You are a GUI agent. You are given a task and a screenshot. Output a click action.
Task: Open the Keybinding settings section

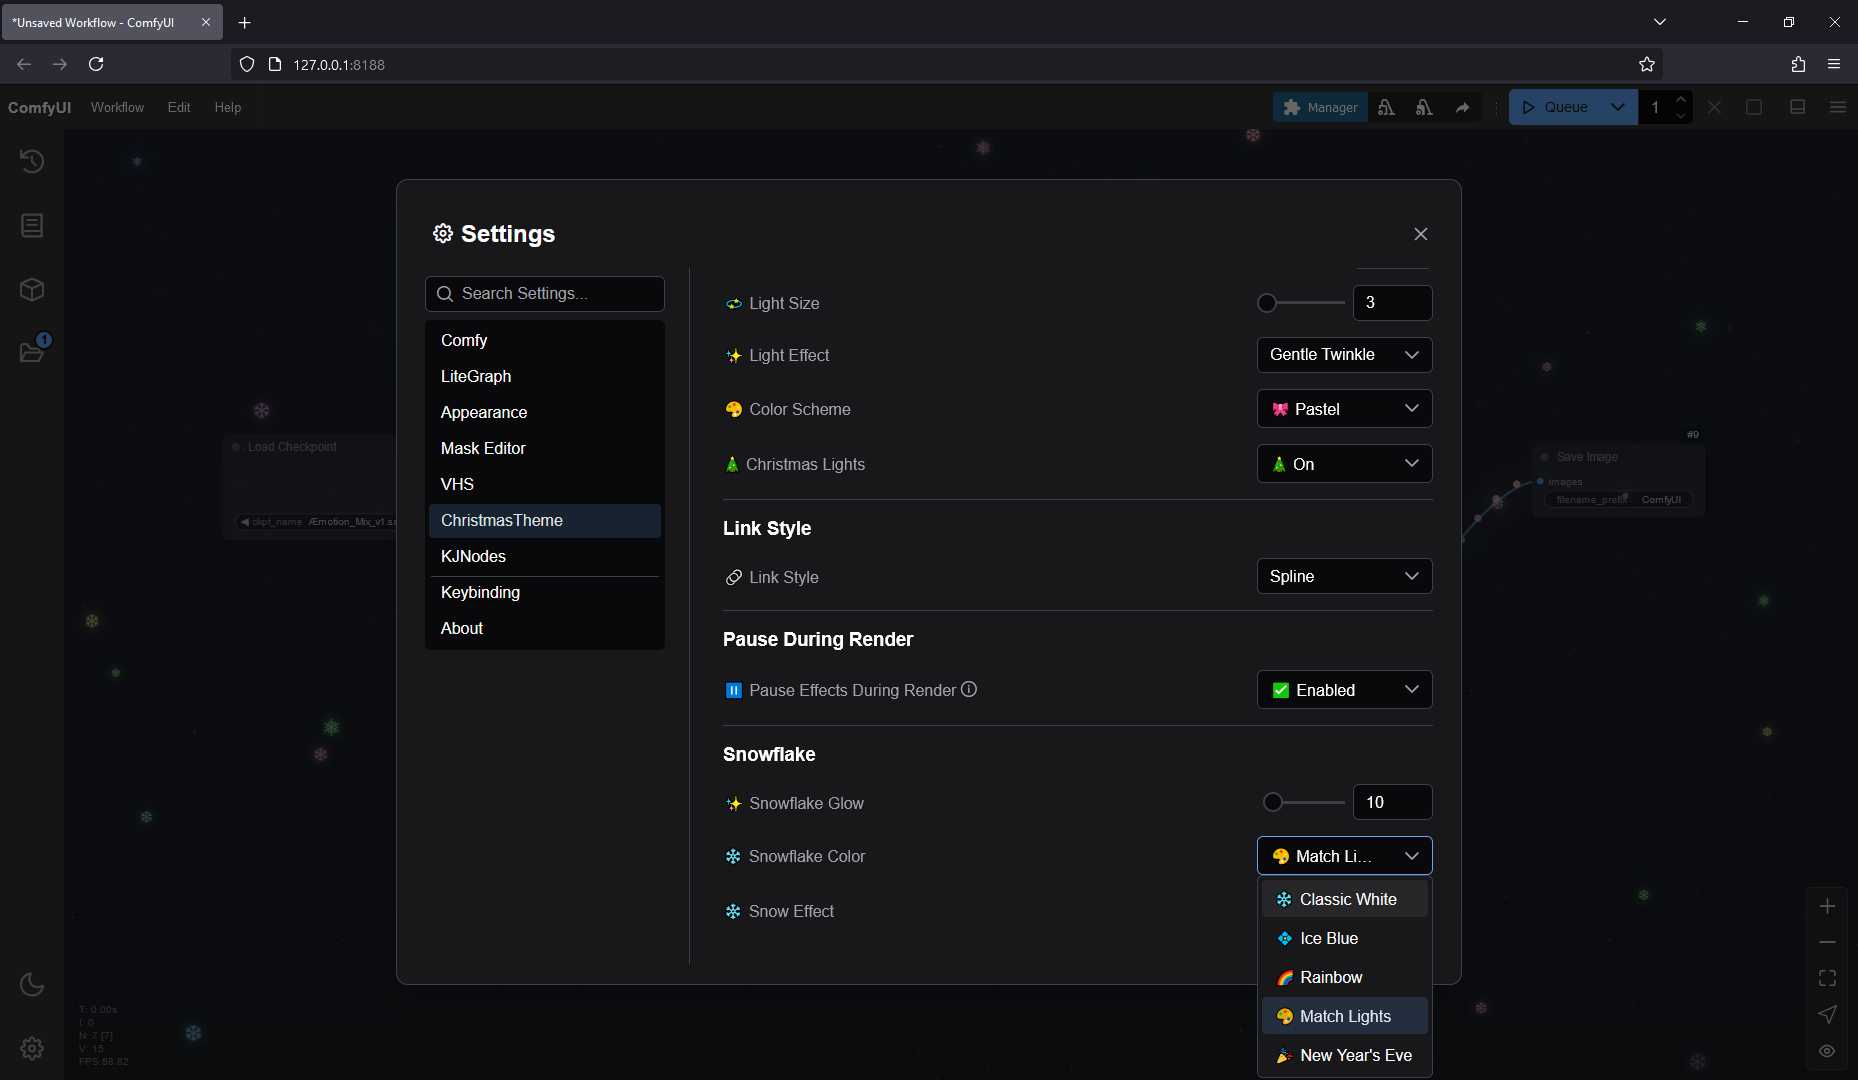tap(545, 592)
